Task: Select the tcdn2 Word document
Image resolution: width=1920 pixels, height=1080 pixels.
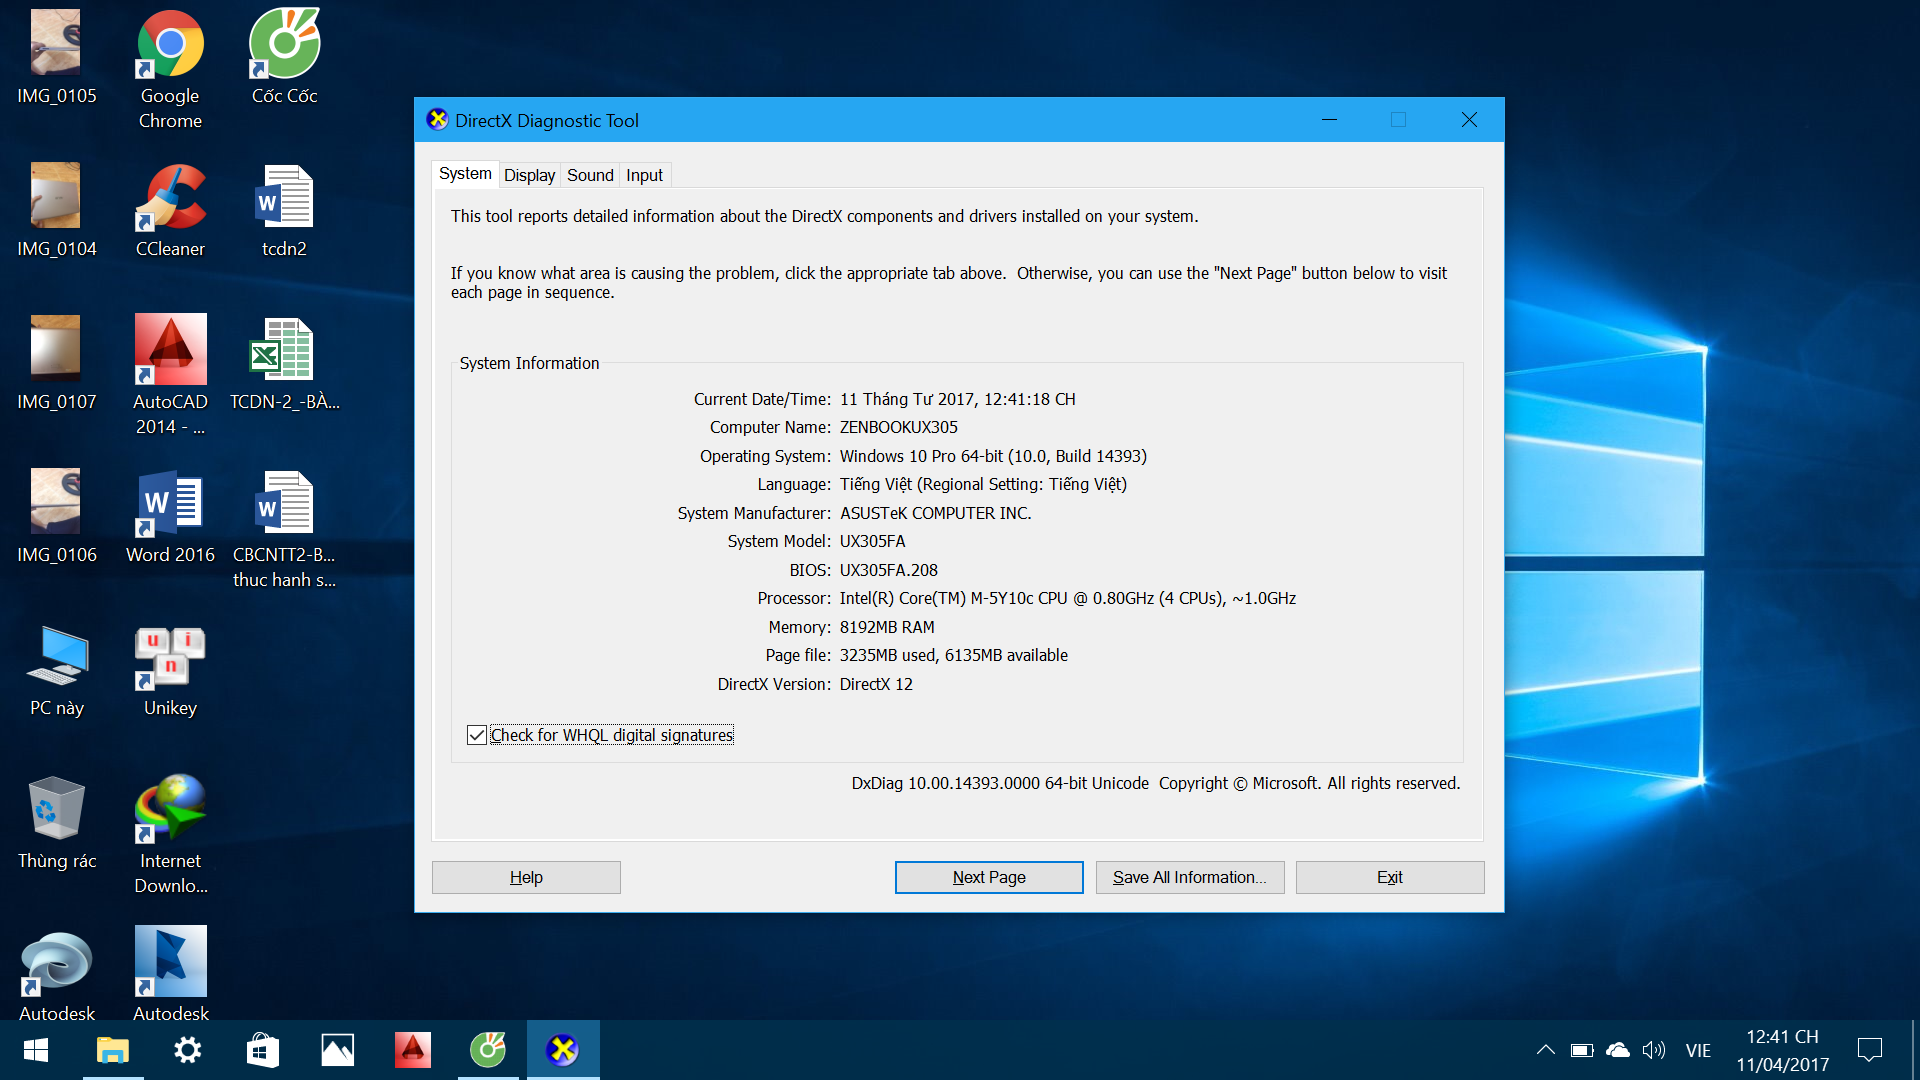Action: [x=284, y=211]
